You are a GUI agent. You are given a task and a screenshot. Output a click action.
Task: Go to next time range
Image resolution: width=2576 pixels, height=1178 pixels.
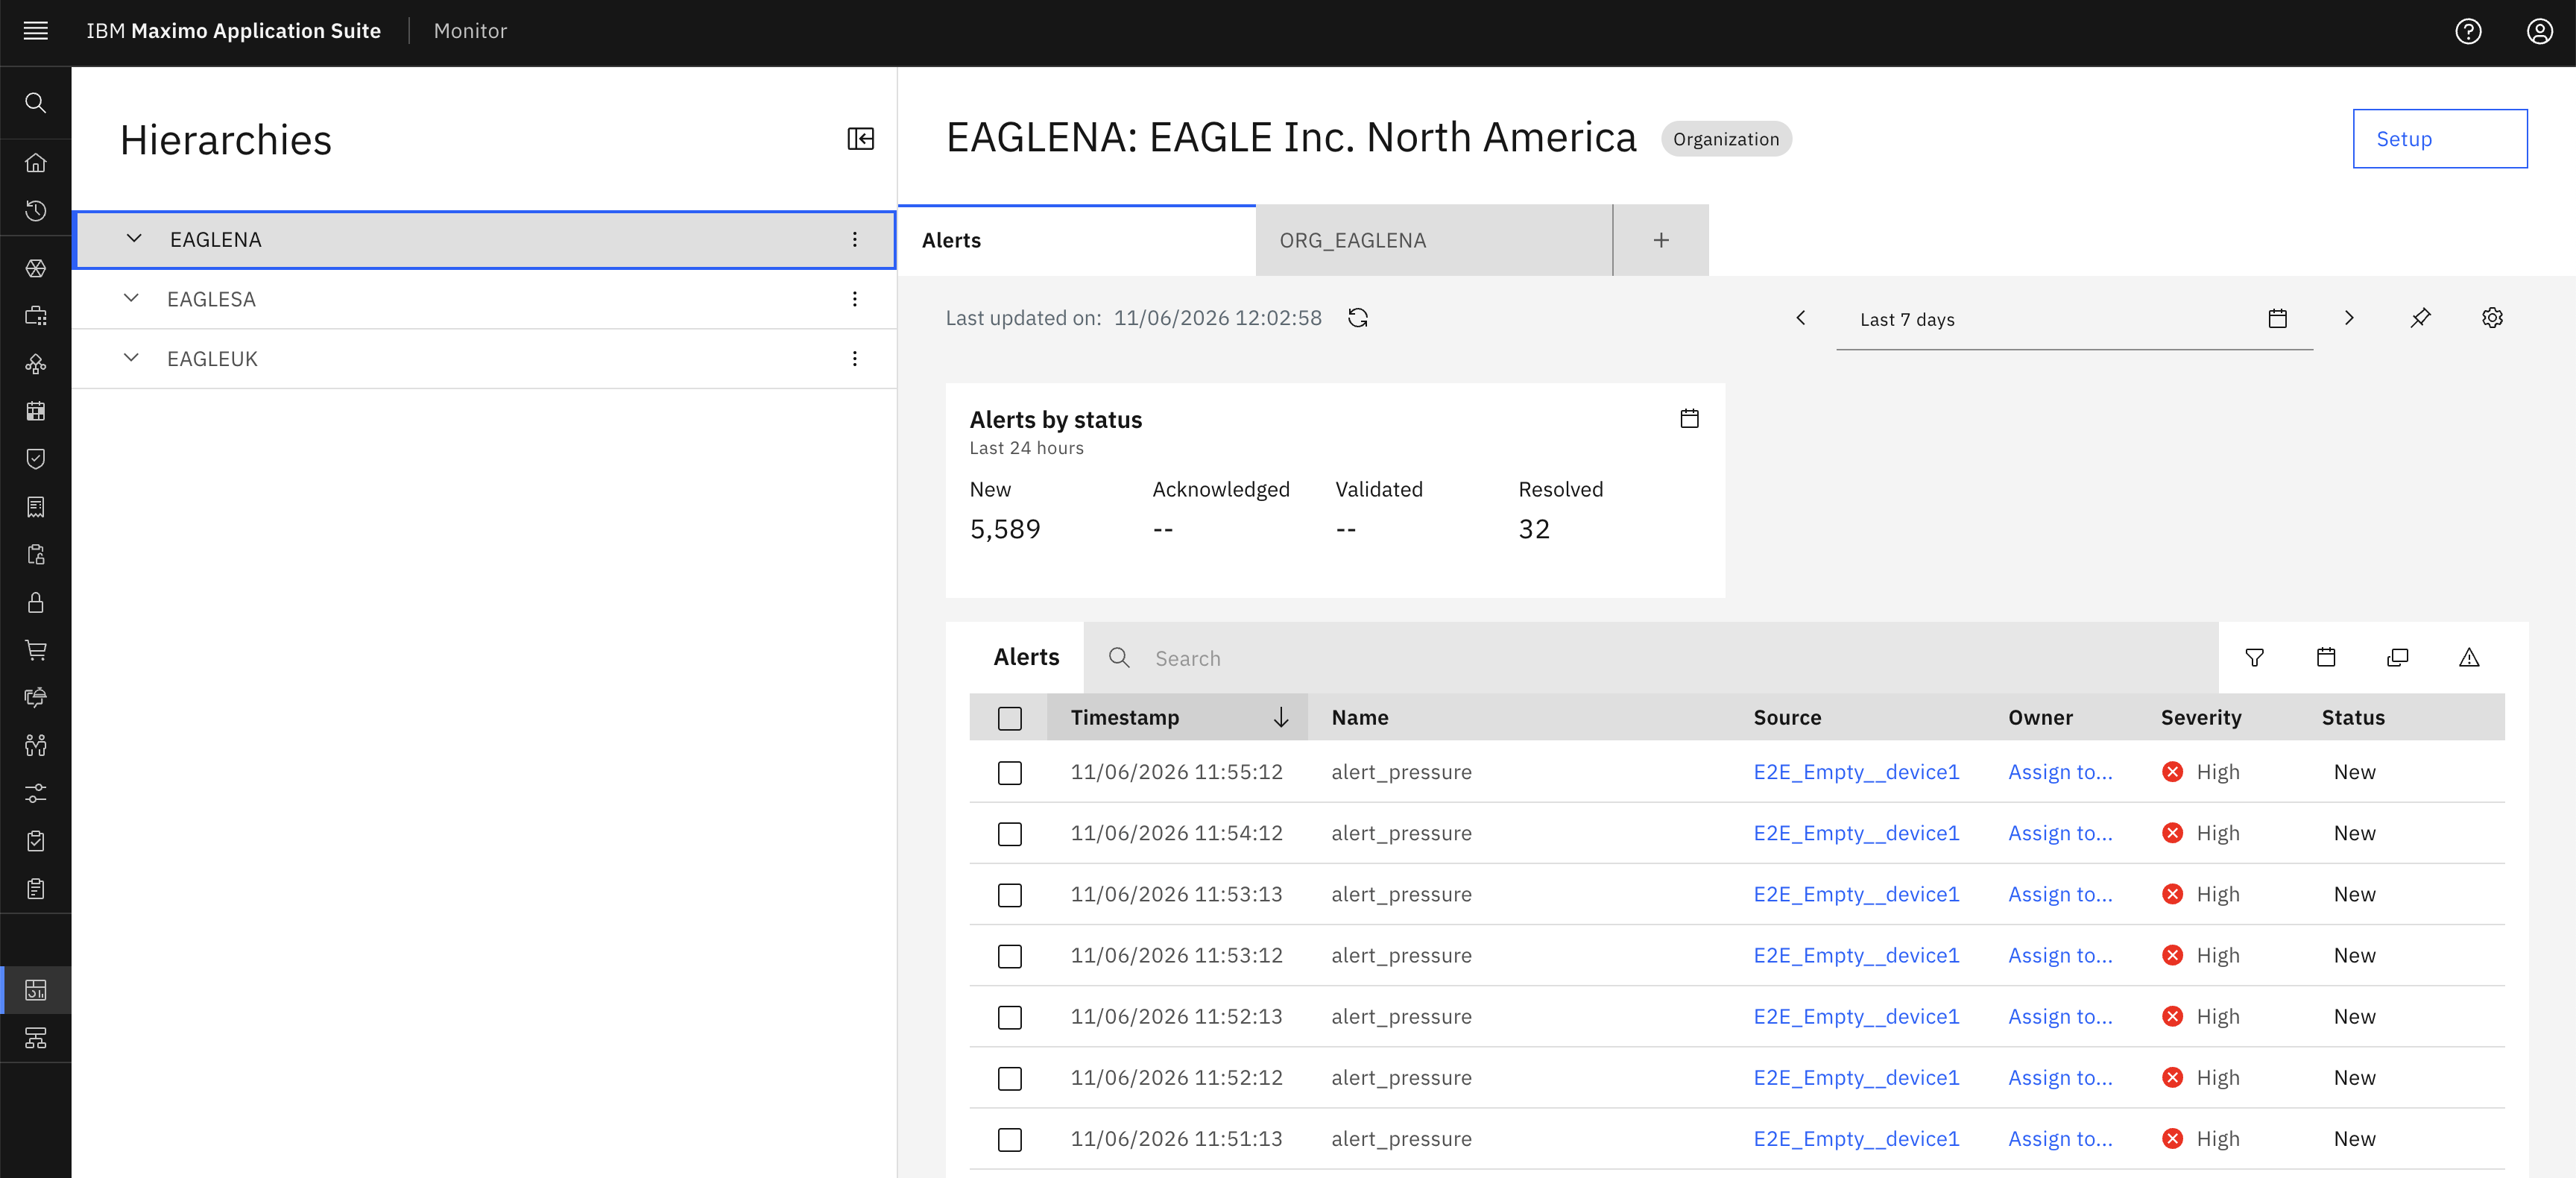[x=2349, y=318]
